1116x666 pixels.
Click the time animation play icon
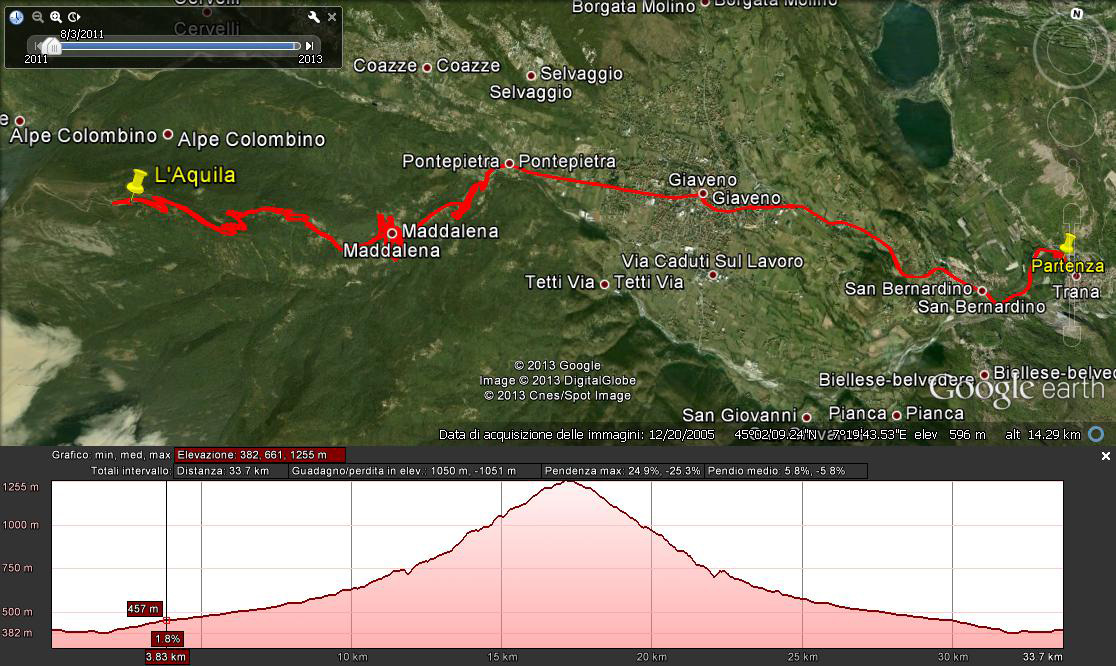[x=74, y=17]
